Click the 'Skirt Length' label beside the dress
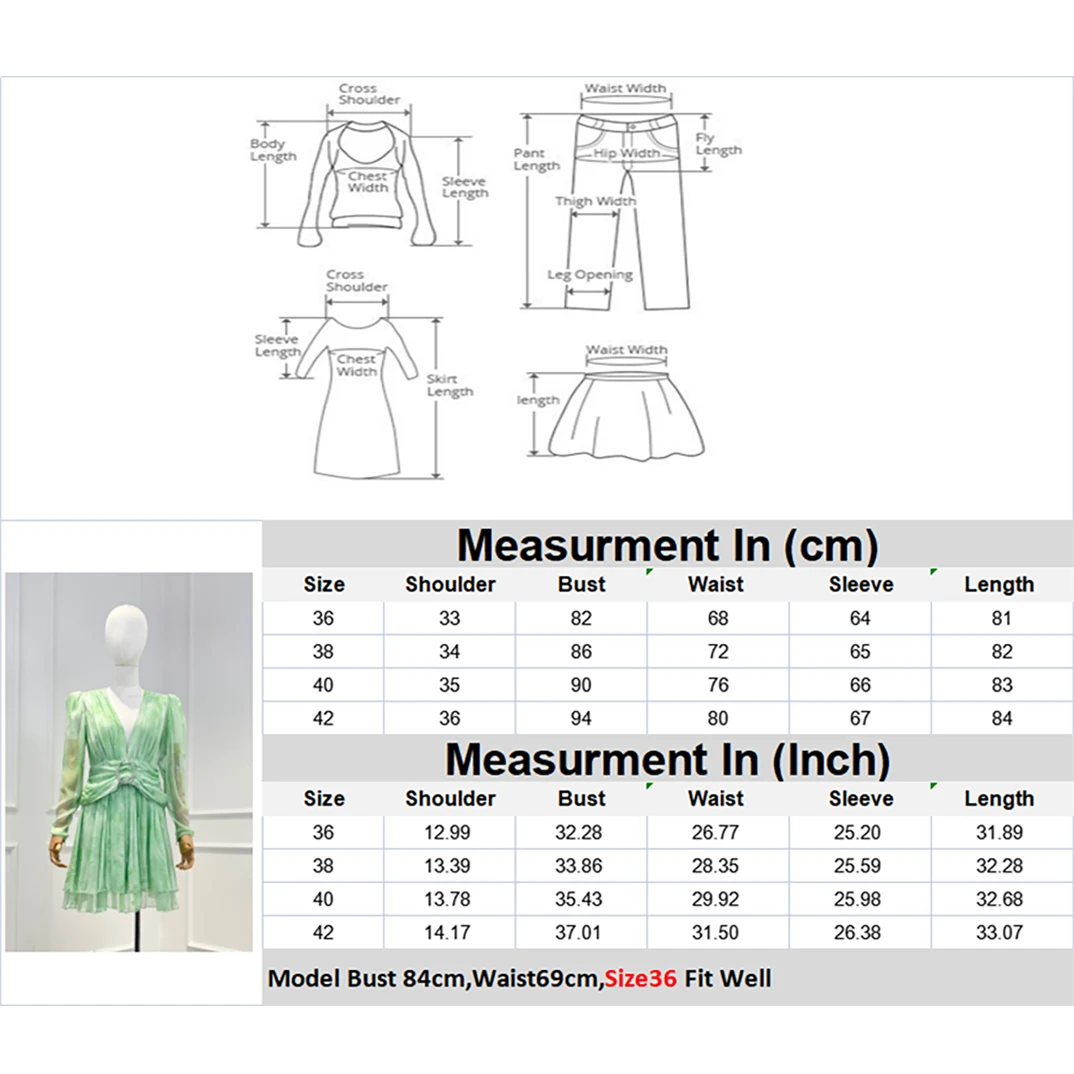This screenshot has width=1074, height=1074. tap(449, 385)
